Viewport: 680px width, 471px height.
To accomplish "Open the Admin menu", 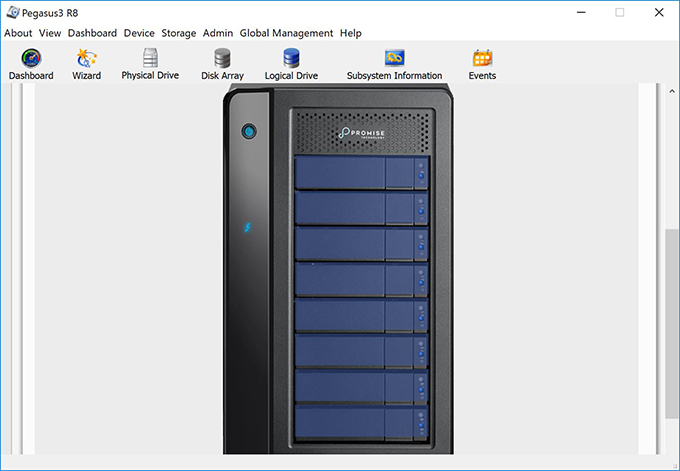I will (x=218, y=33).
